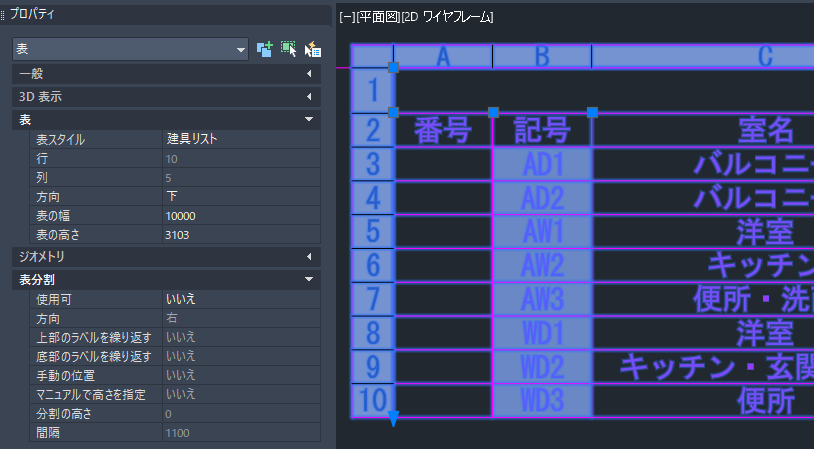Image resolution: width=814 pixels, height=449 pixels.
Task: Click the grip between columns A and B
Action: click(493, 112)
